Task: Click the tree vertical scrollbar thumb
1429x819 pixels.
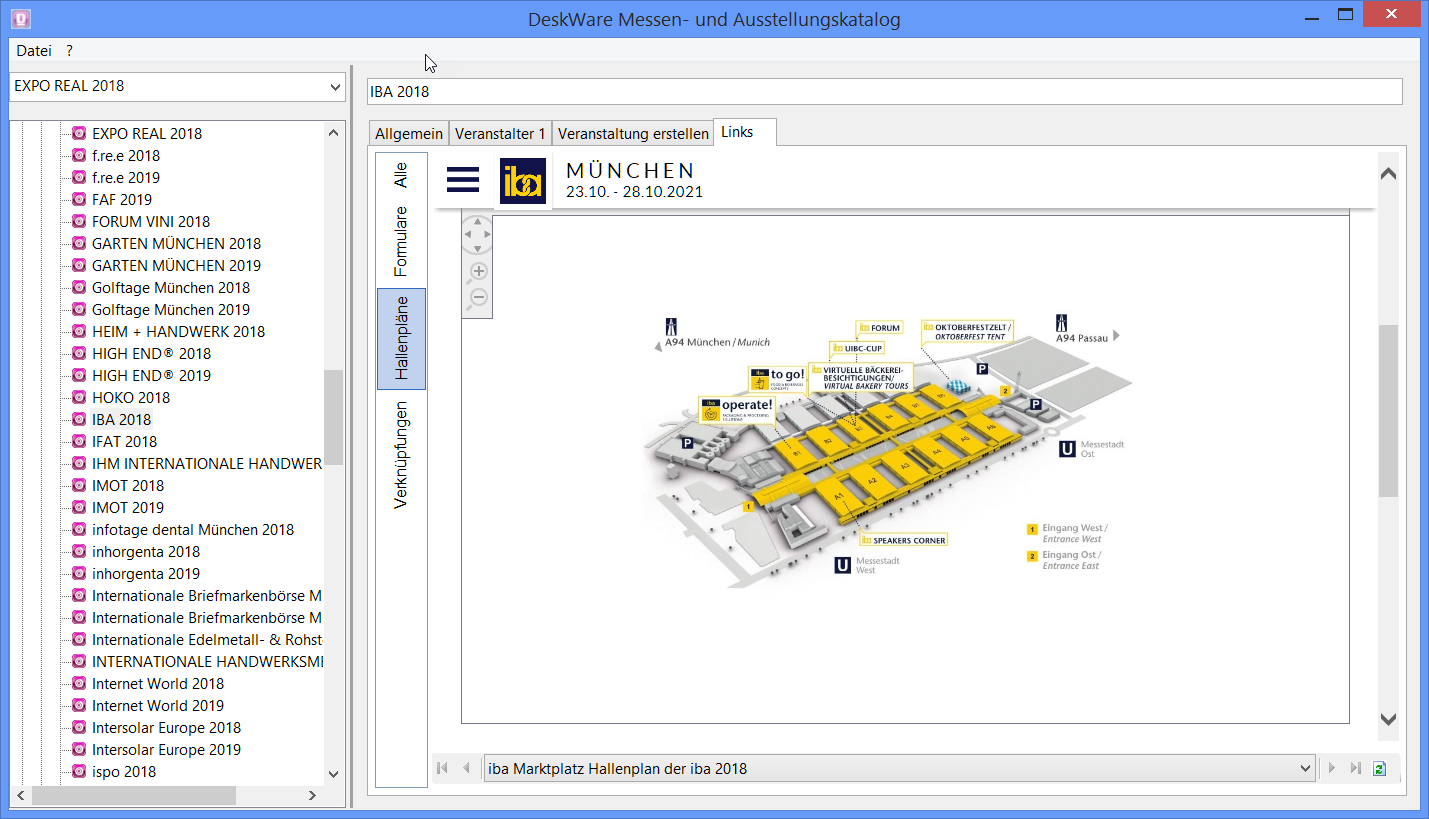Action: [x=334, y=417]
